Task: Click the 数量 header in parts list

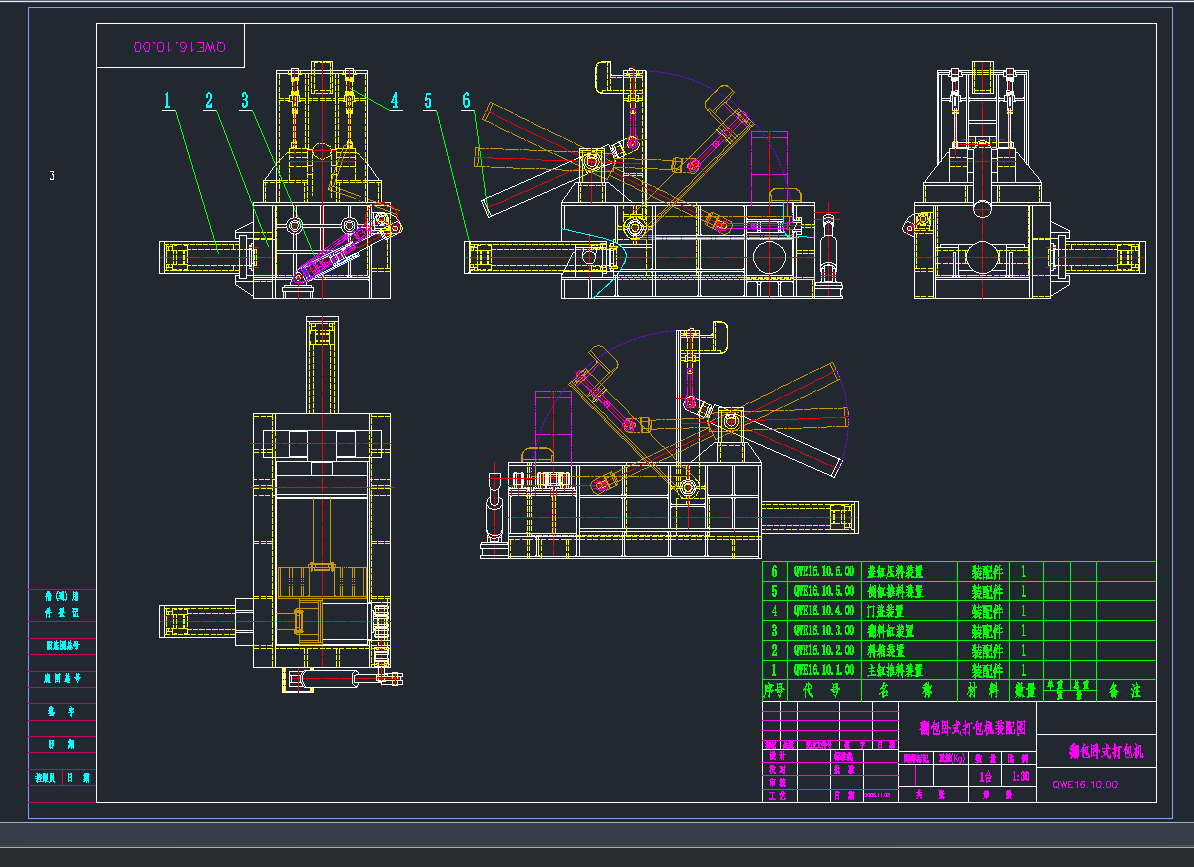Action: point(1025,690)
